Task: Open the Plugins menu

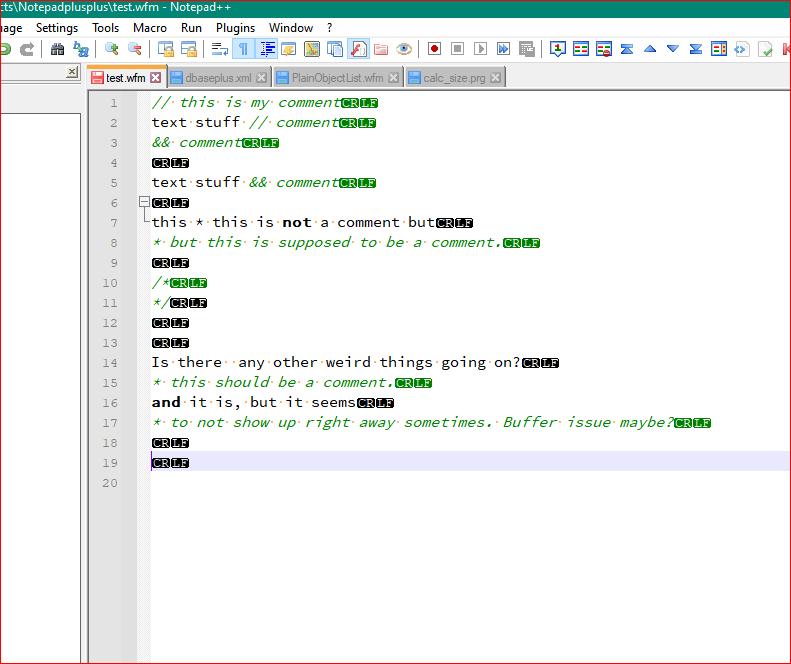Action: tap(236, 28)
